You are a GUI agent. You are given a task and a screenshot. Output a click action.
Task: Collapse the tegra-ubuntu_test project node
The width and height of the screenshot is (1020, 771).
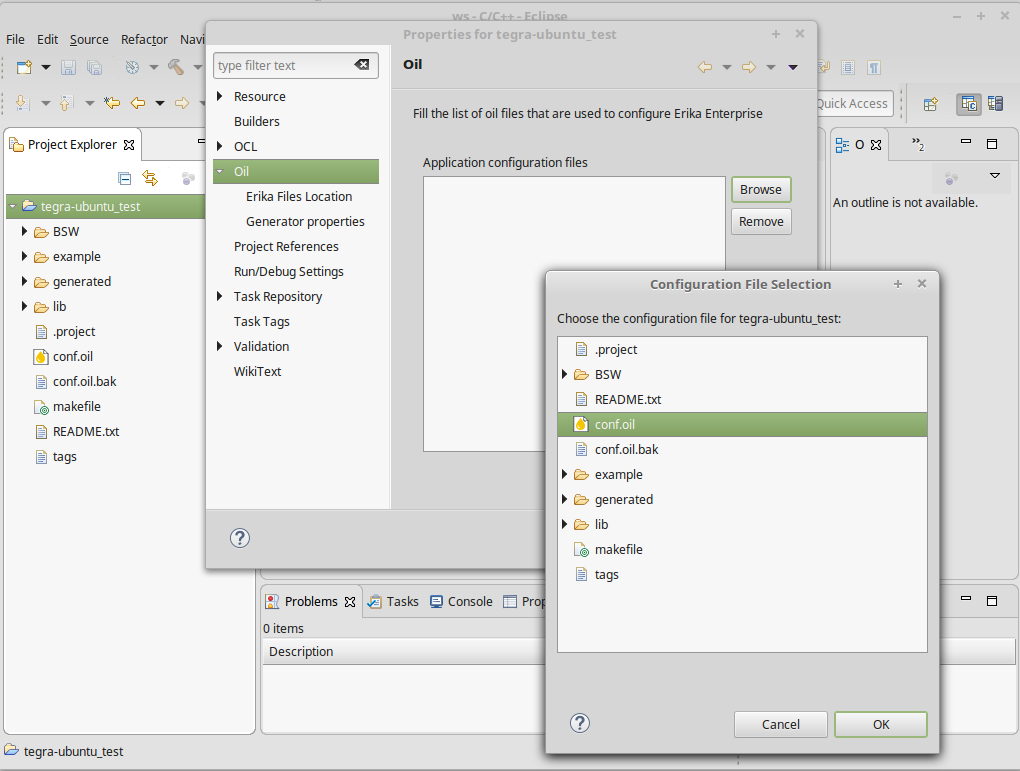(12, 206)
